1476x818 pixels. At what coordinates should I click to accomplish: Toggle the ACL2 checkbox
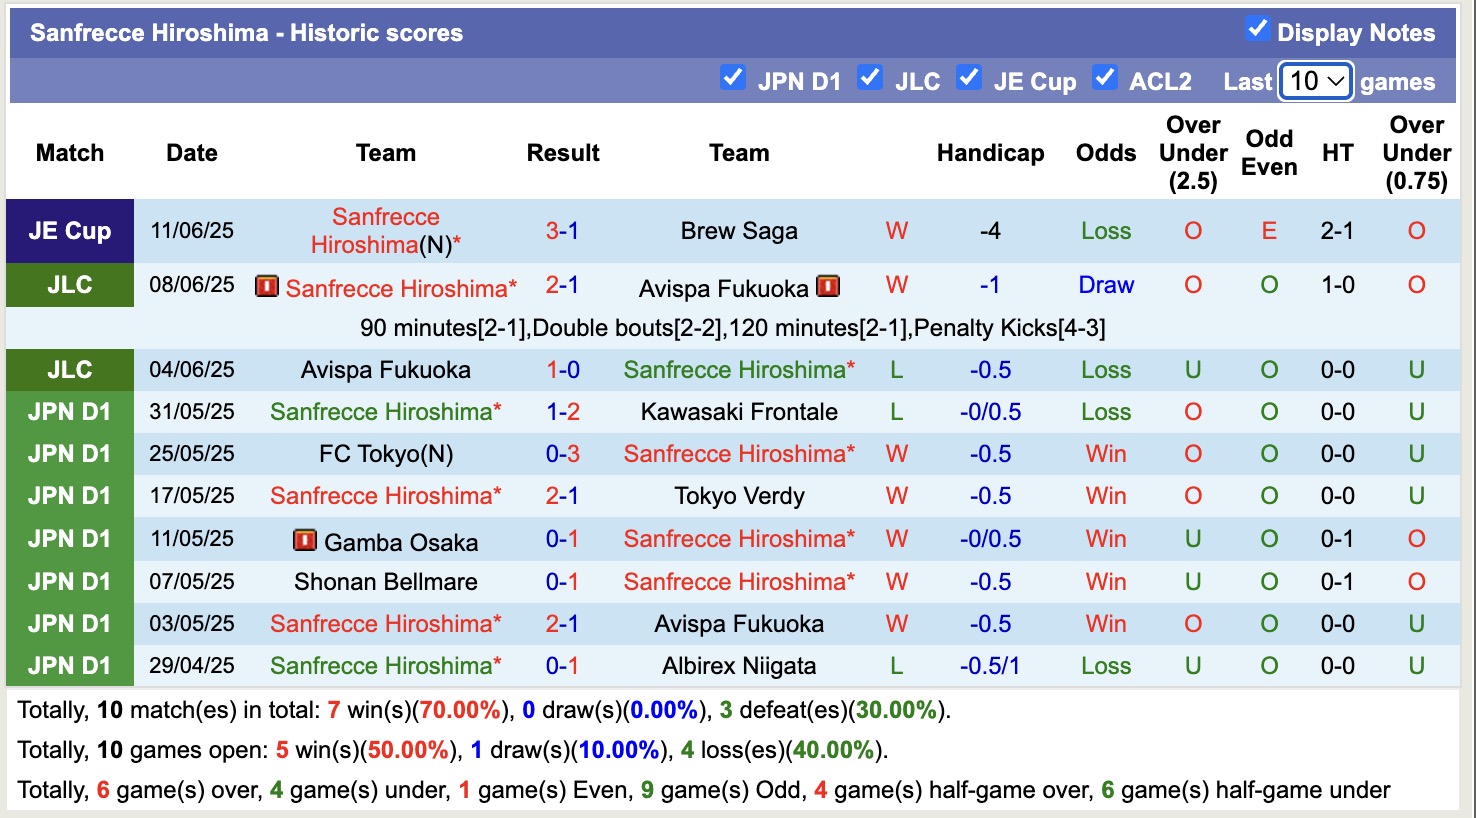coord(1106,79)
